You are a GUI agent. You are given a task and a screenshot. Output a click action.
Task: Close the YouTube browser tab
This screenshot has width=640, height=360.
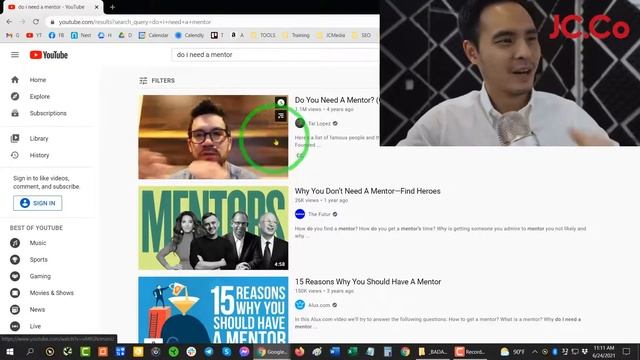[97, 7]
